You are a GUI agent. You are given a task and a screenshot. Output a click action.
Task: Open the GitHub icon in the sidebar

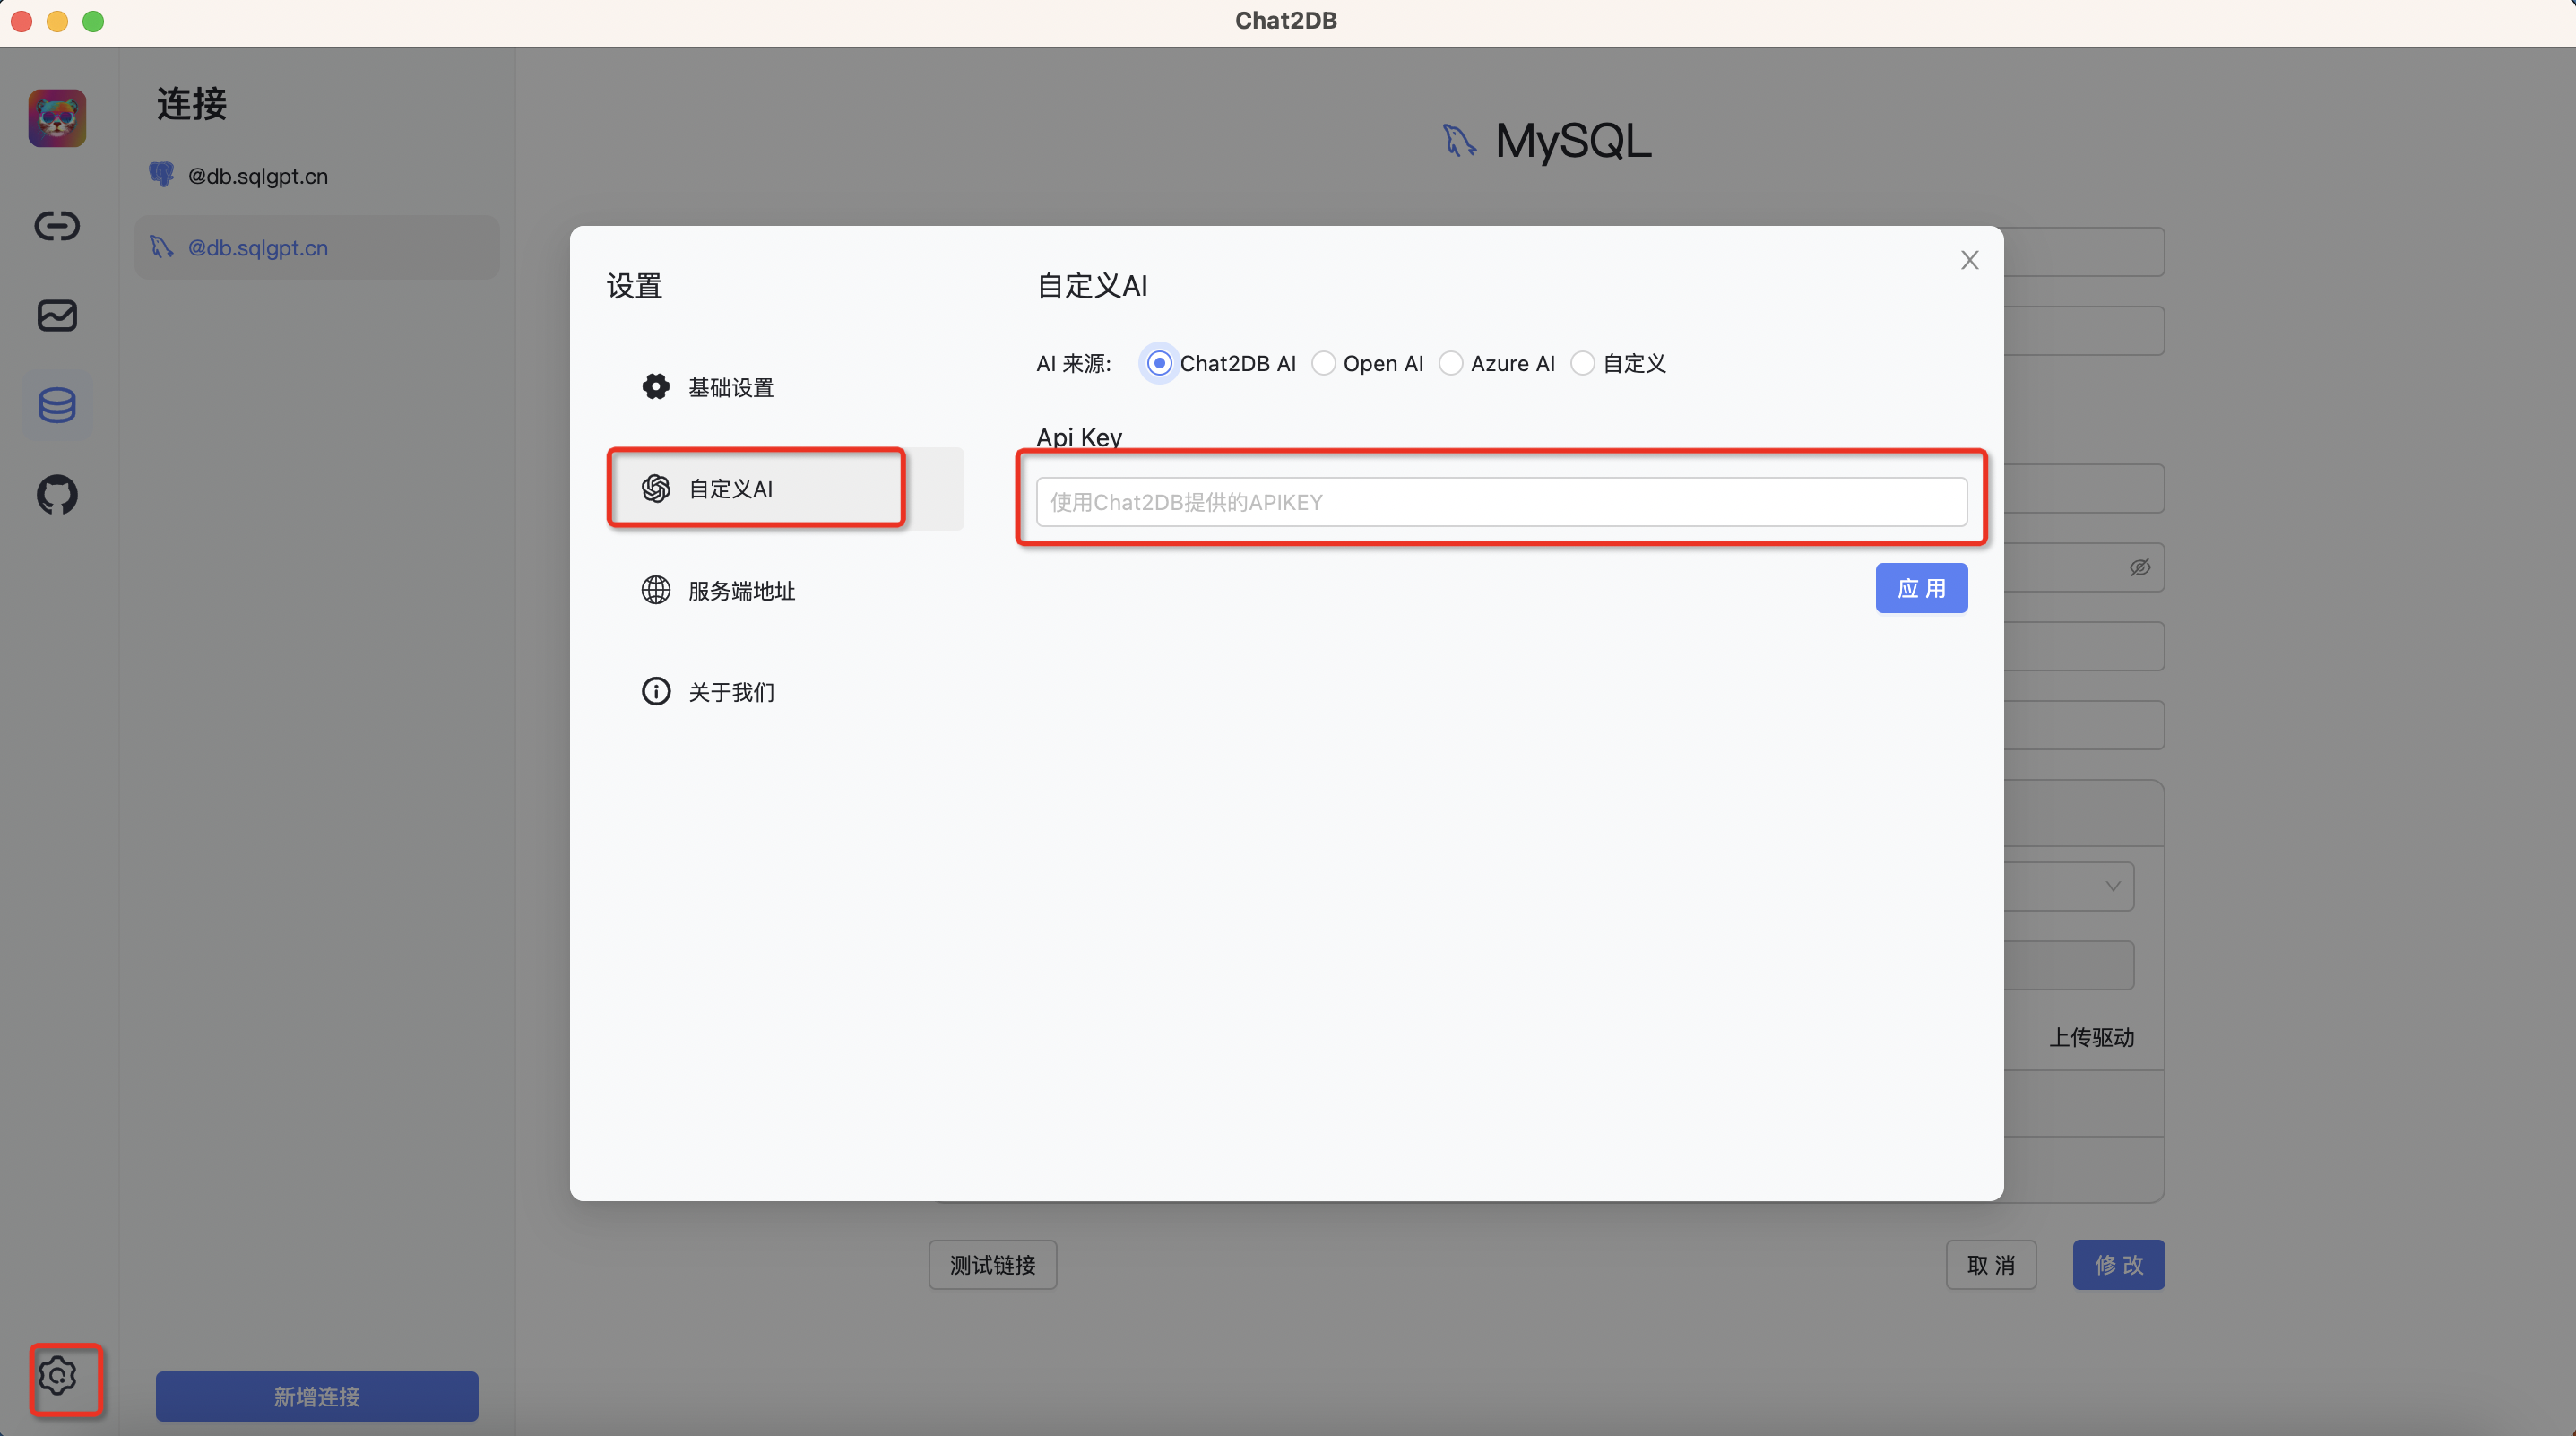click(57, 494)
